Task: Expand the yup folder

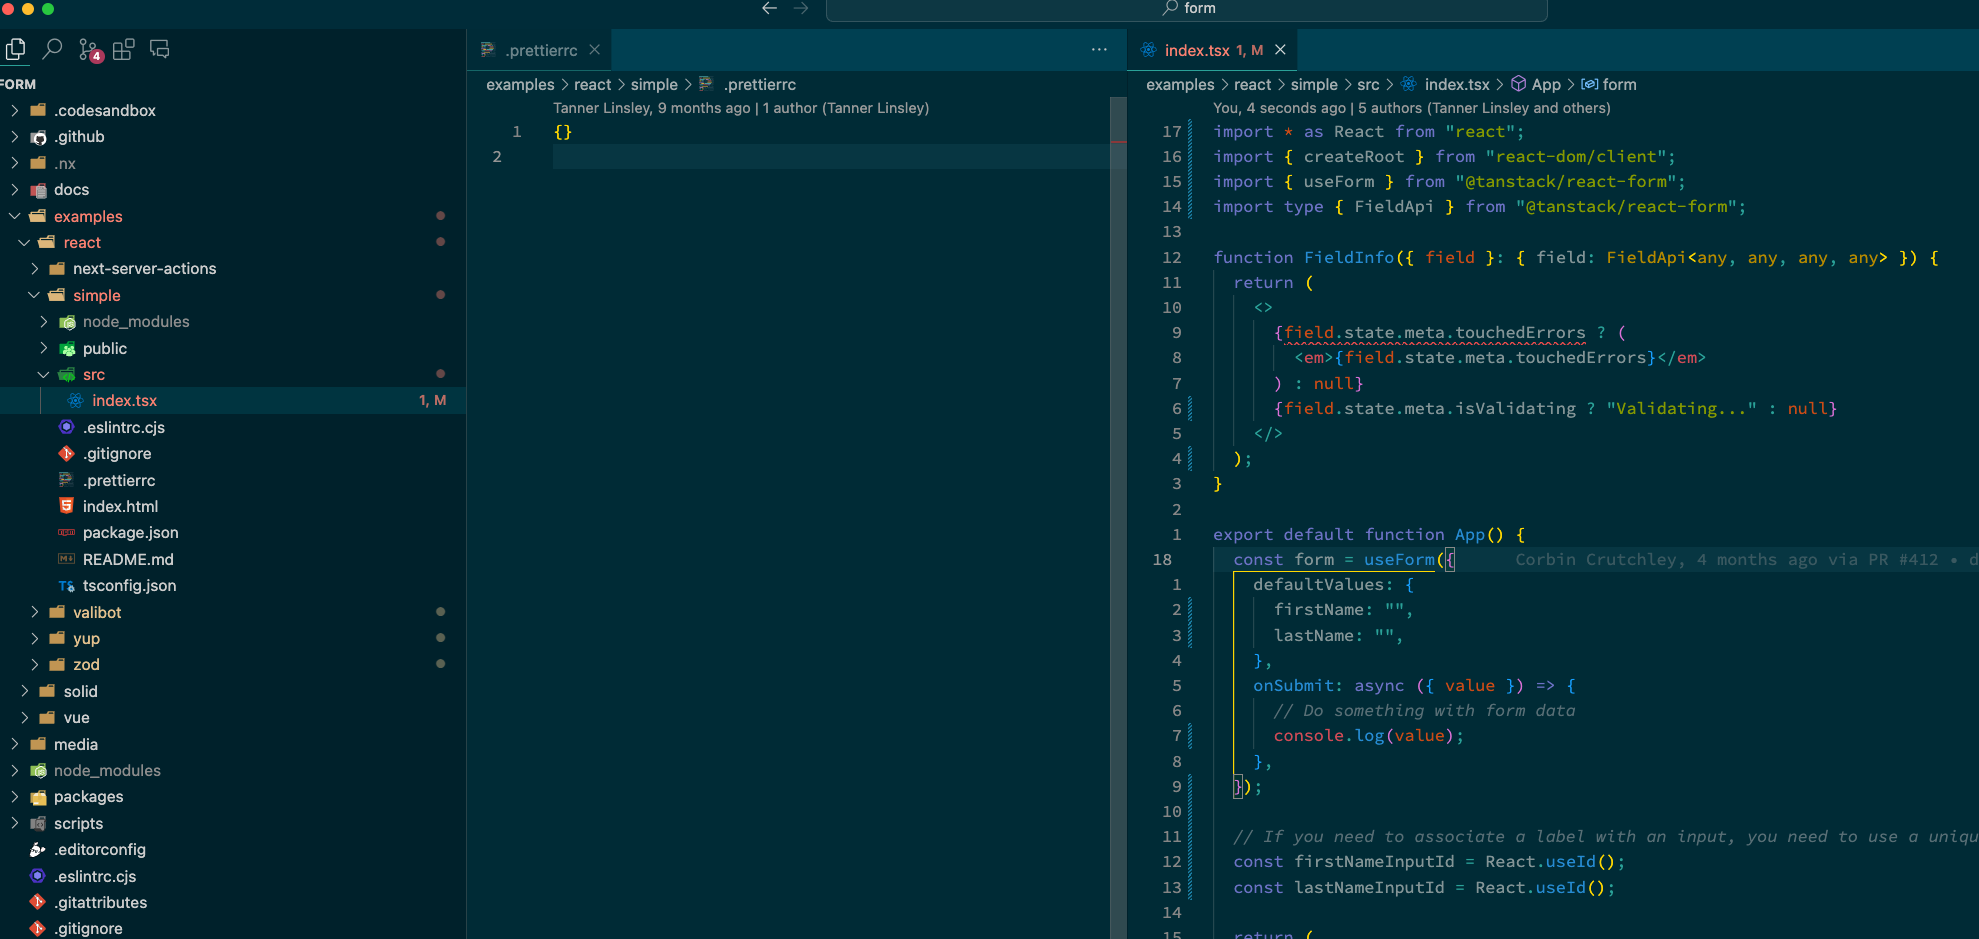Action: tap(34, 638)
